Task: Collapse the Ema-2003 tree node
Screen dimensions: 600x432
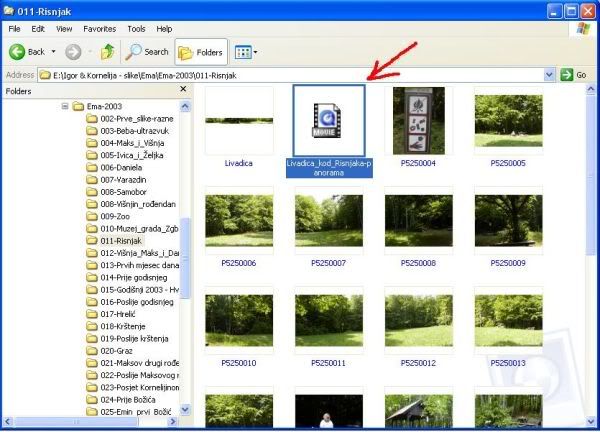Action: 65,106
